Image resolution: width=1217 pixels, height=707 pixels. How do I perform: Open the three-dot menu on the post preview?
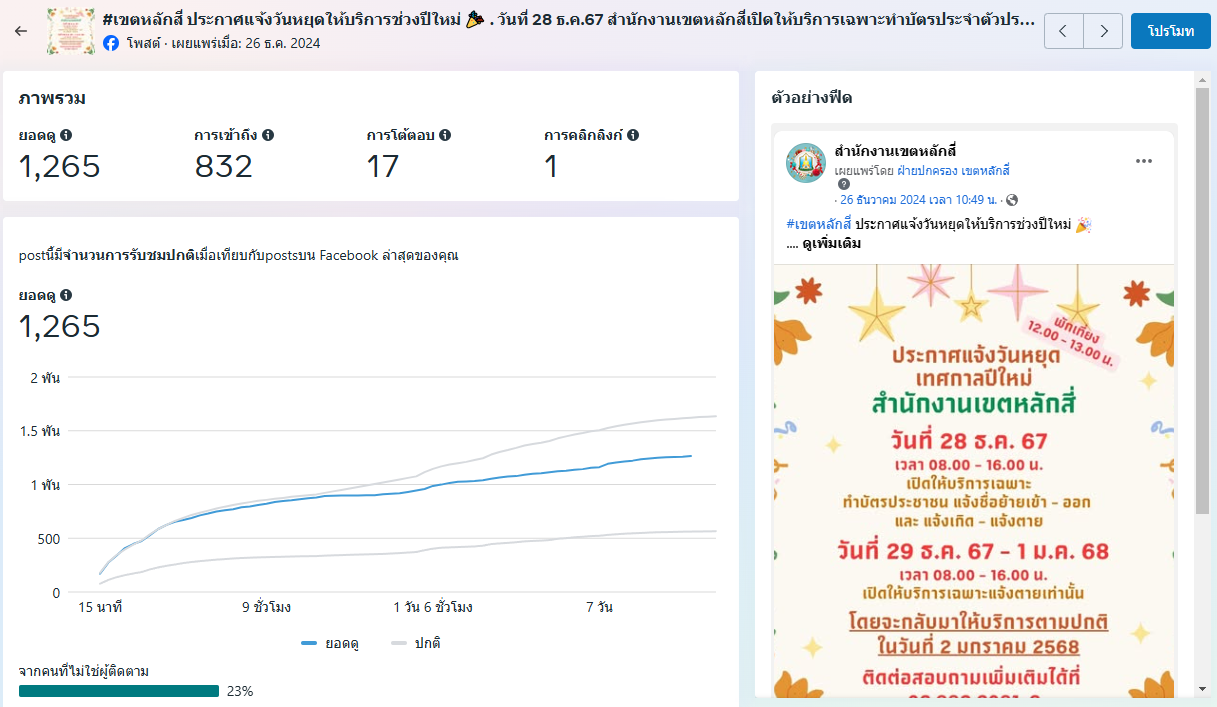pos(1144,162)
